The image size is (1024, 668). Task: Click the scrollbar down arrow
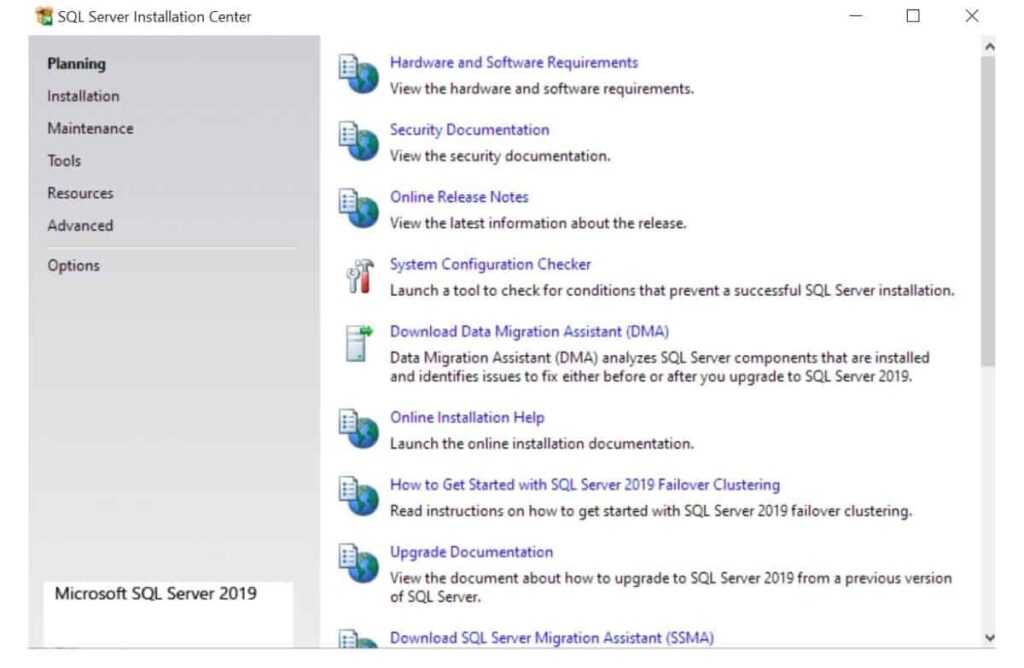989,638
